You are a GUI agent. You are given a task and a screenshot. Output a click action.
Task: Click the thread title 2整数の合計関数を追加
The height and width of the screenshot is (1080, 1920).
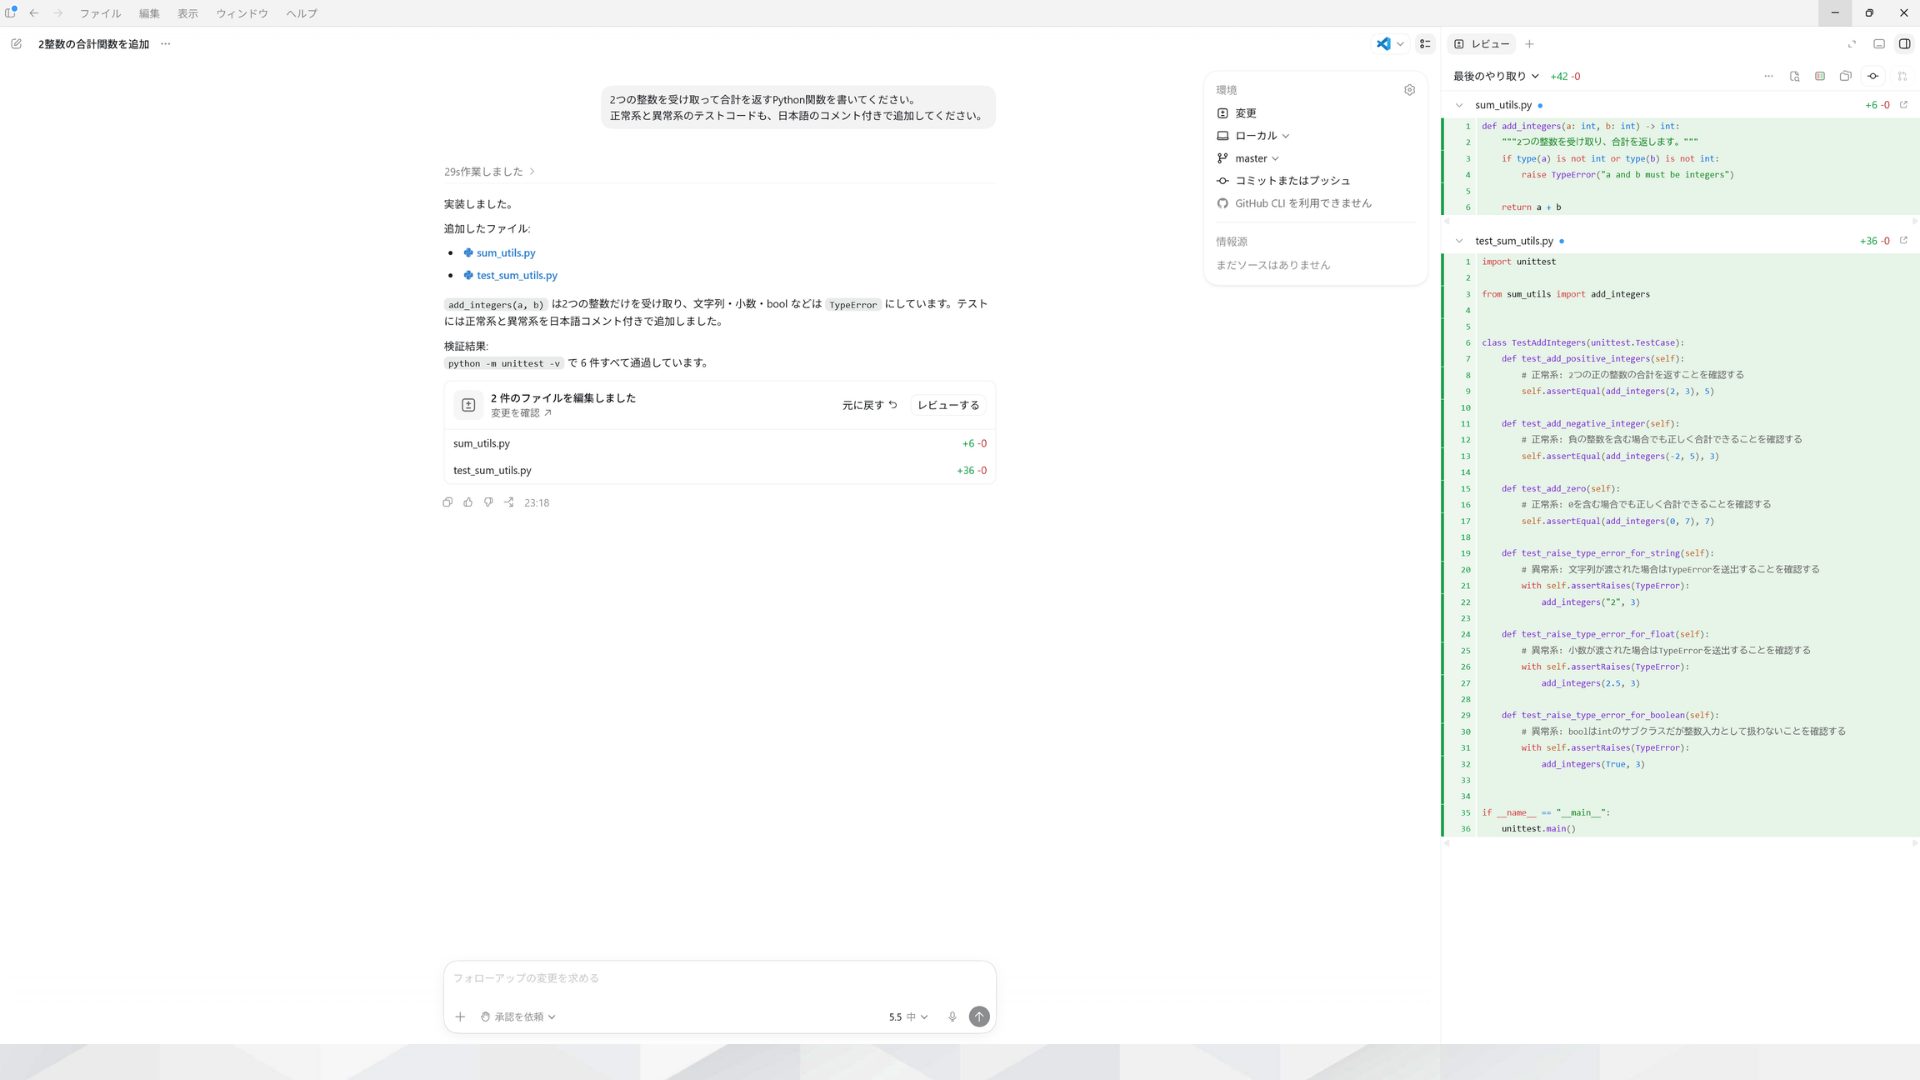coord(93,44)
